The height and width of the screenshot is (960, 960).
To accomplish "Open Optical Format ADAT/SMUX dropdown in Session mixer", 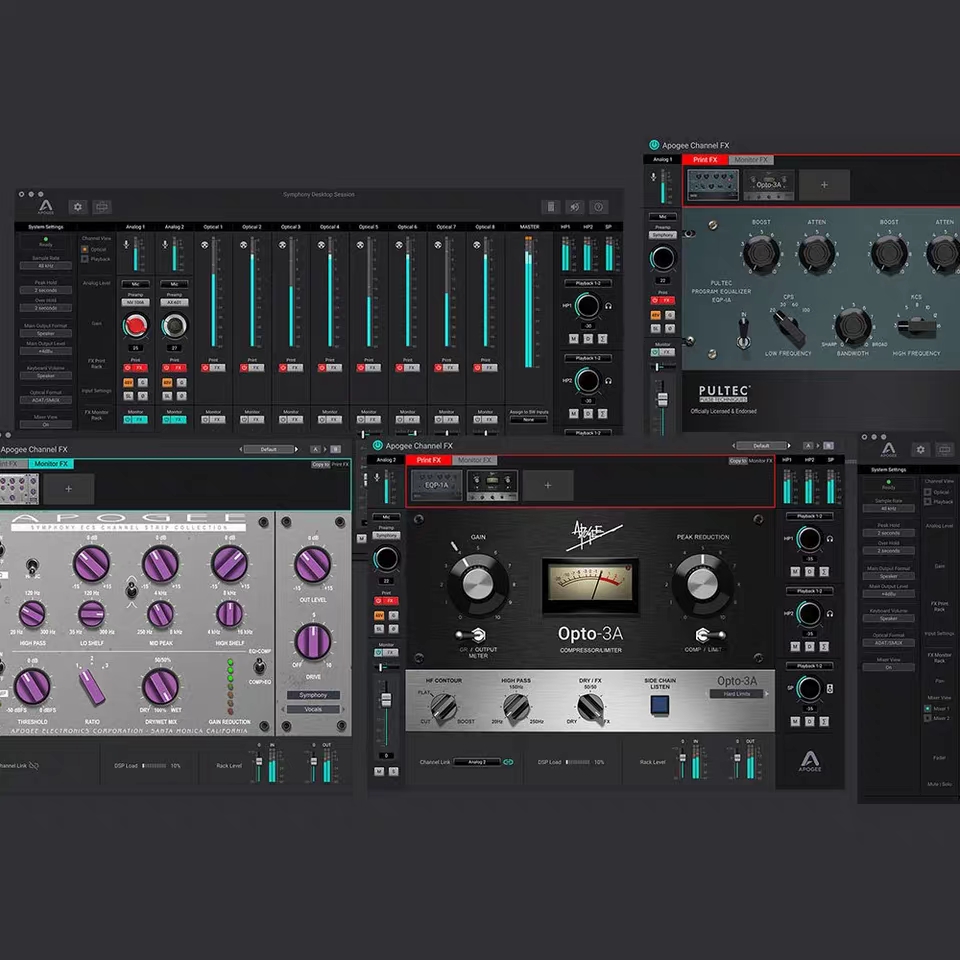I will 46,400.
